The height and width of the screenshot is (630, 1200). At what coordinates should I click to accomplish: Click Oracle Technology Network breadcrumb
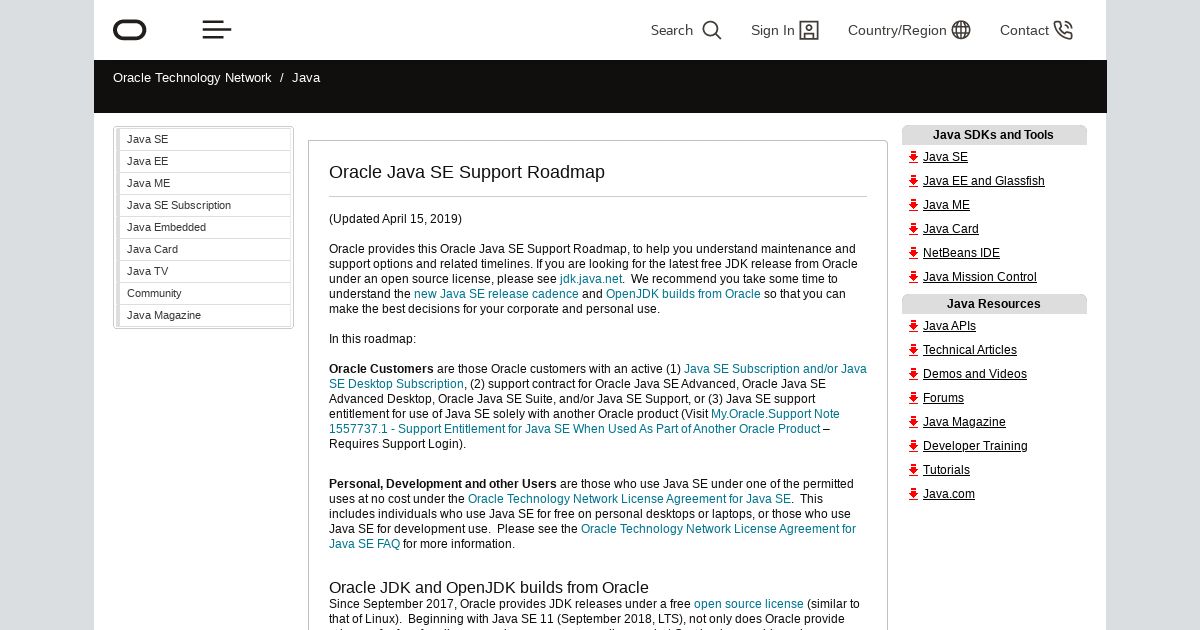192,78
